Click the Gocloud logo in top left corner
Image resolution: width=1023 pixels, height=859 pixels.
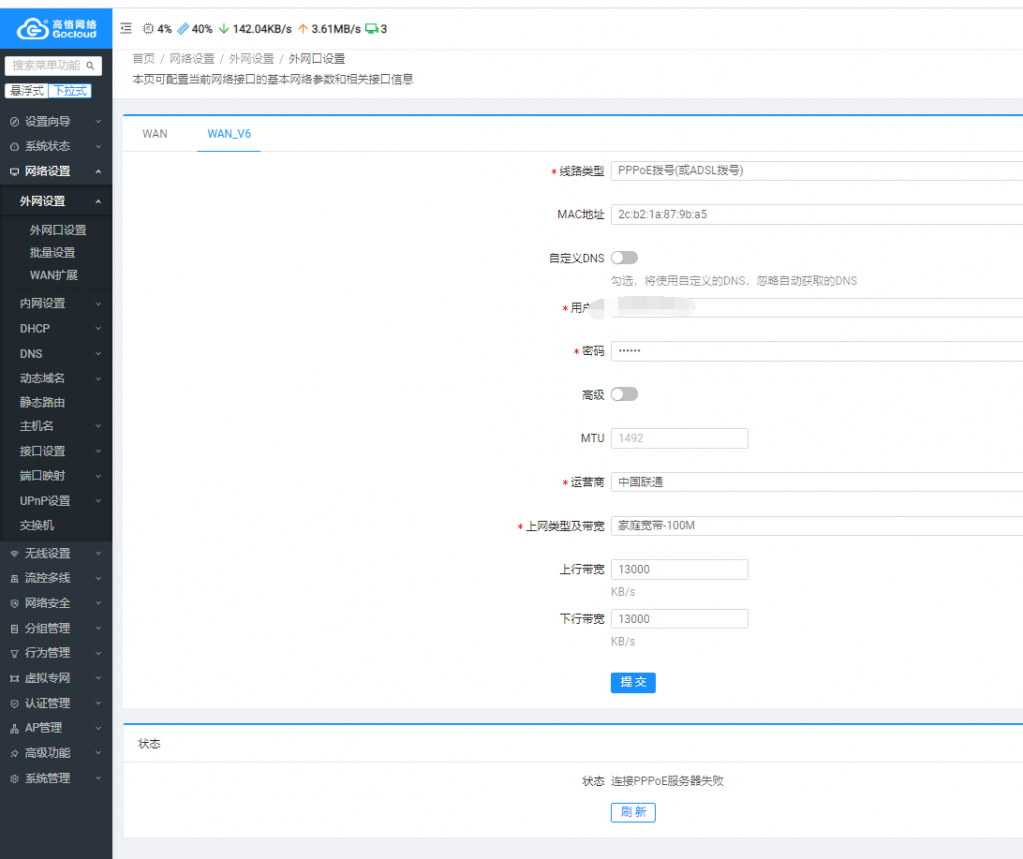pos(55,27)
